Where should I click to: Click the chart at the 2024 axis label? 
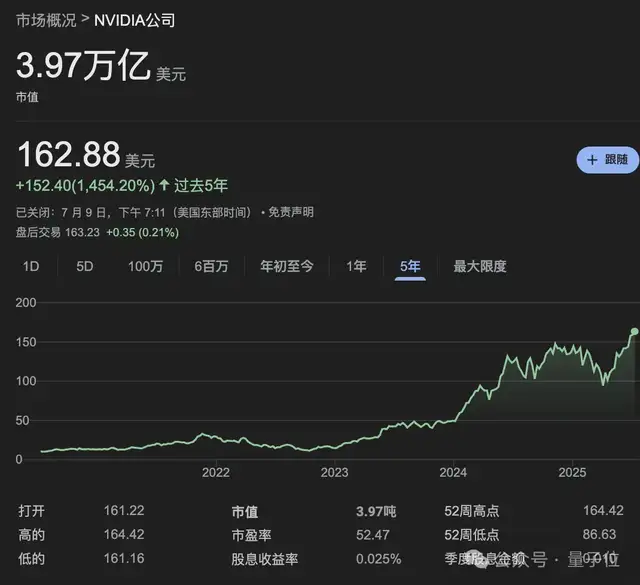coord(453,472)
